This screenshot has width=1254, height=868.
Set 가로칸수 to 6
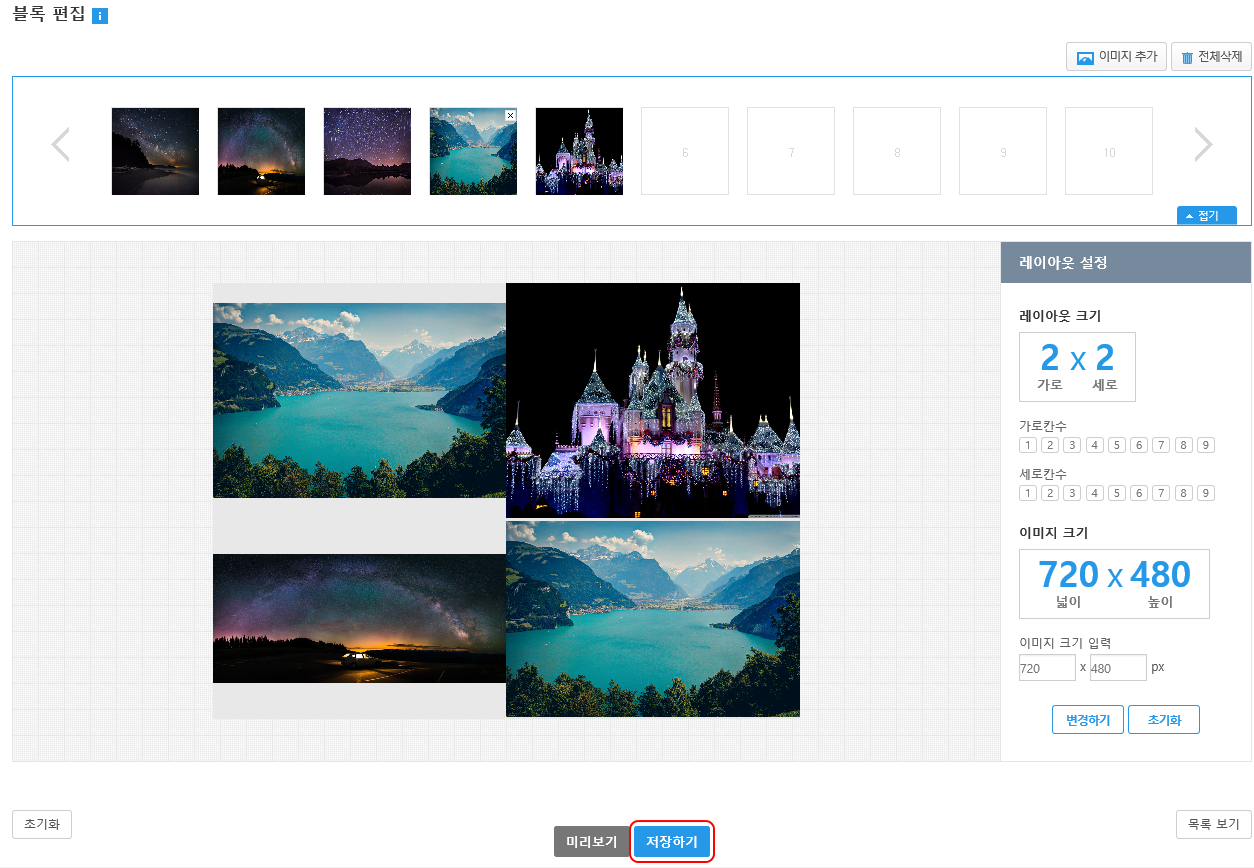1139,445
